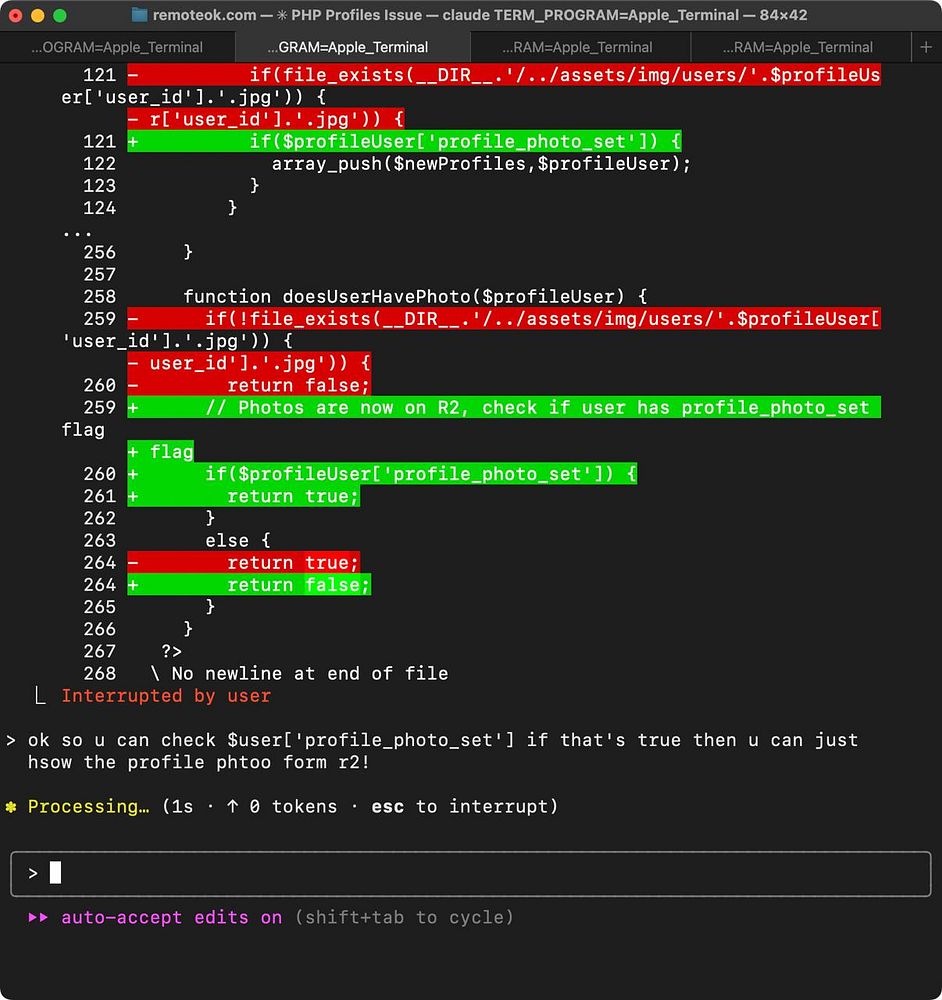Click the 'Interrupted by user' message
Screen dimensions: 942x1000
click(x=166, y=696)
